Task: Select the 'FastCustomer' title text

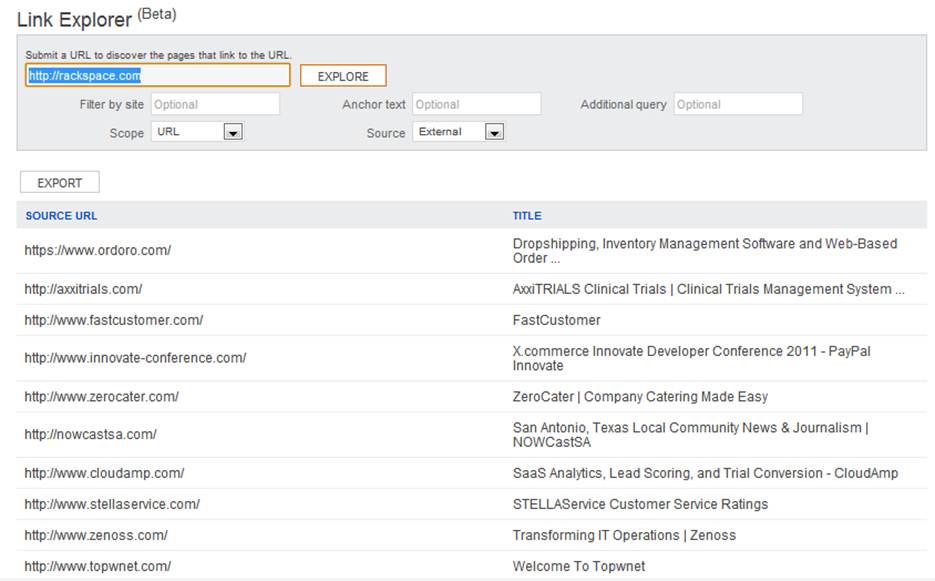Action: [556, 320]
